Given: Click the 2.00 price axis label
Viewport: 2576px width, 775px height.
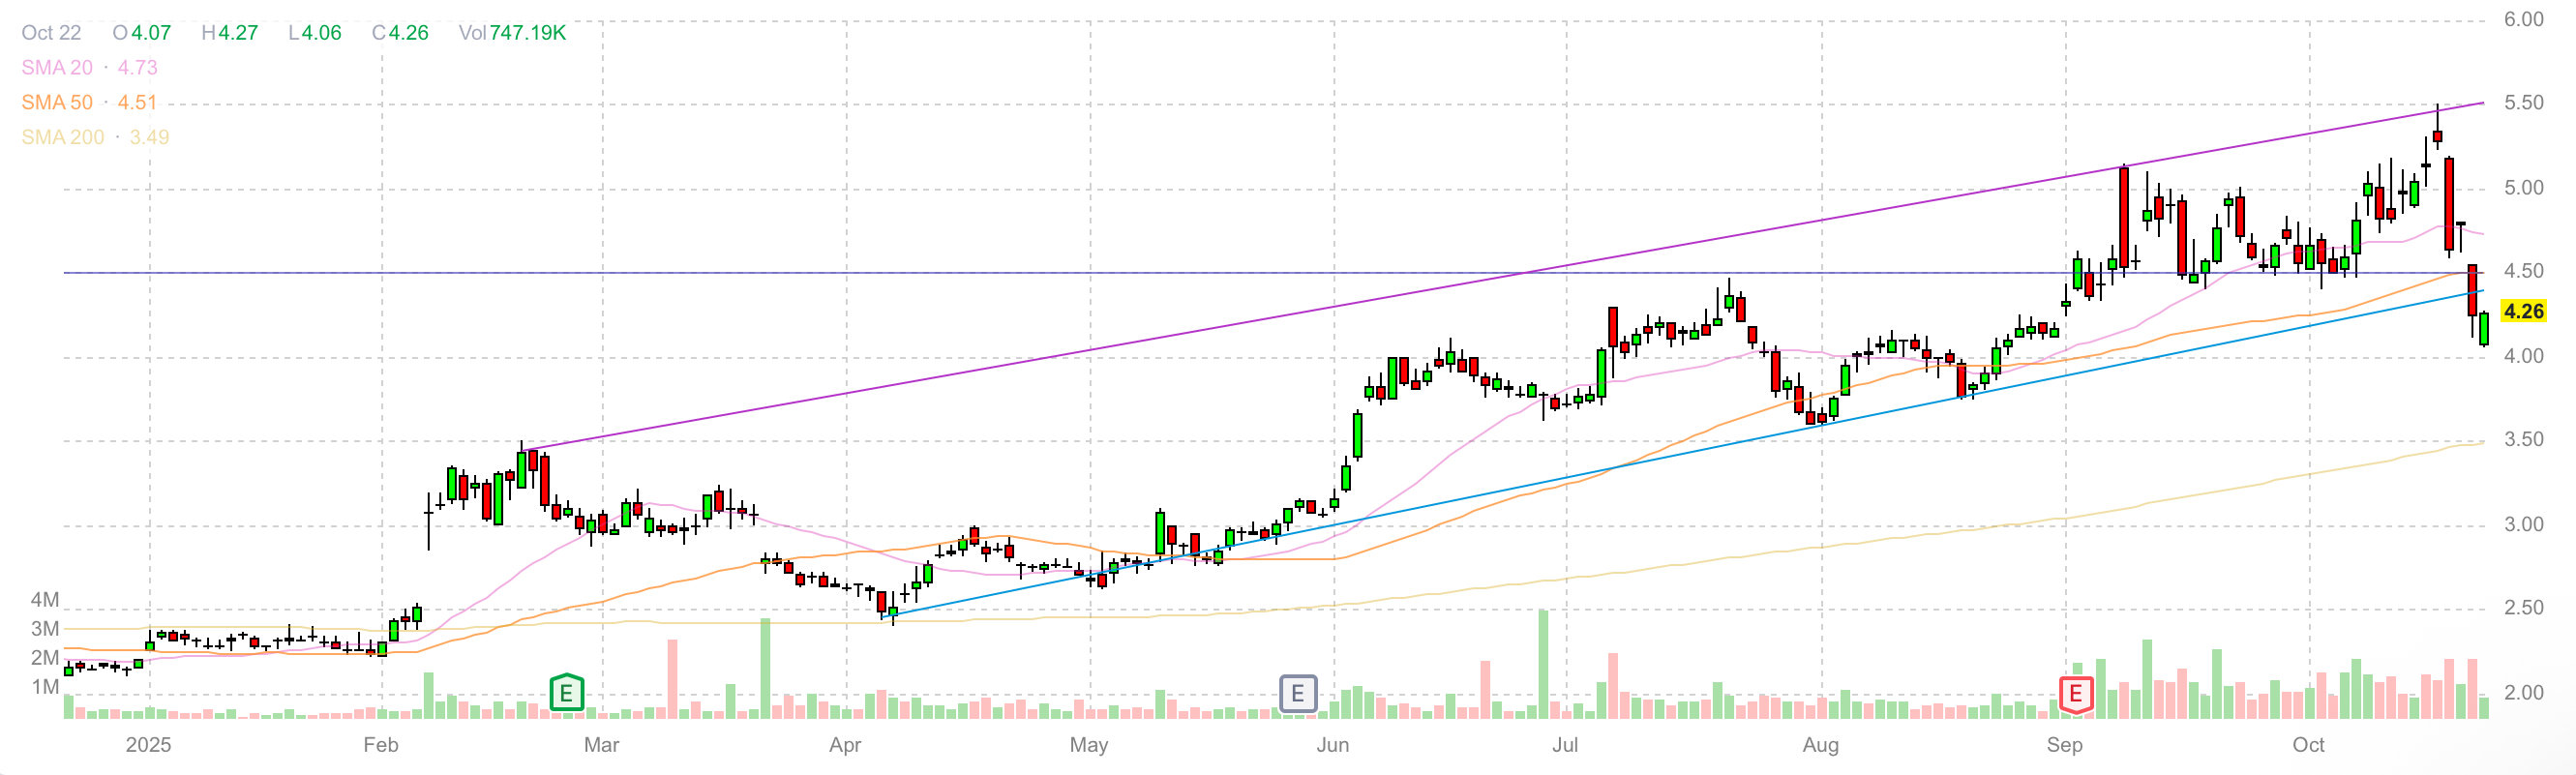Looking at the screenshot, I should (x=2523, y=693).
